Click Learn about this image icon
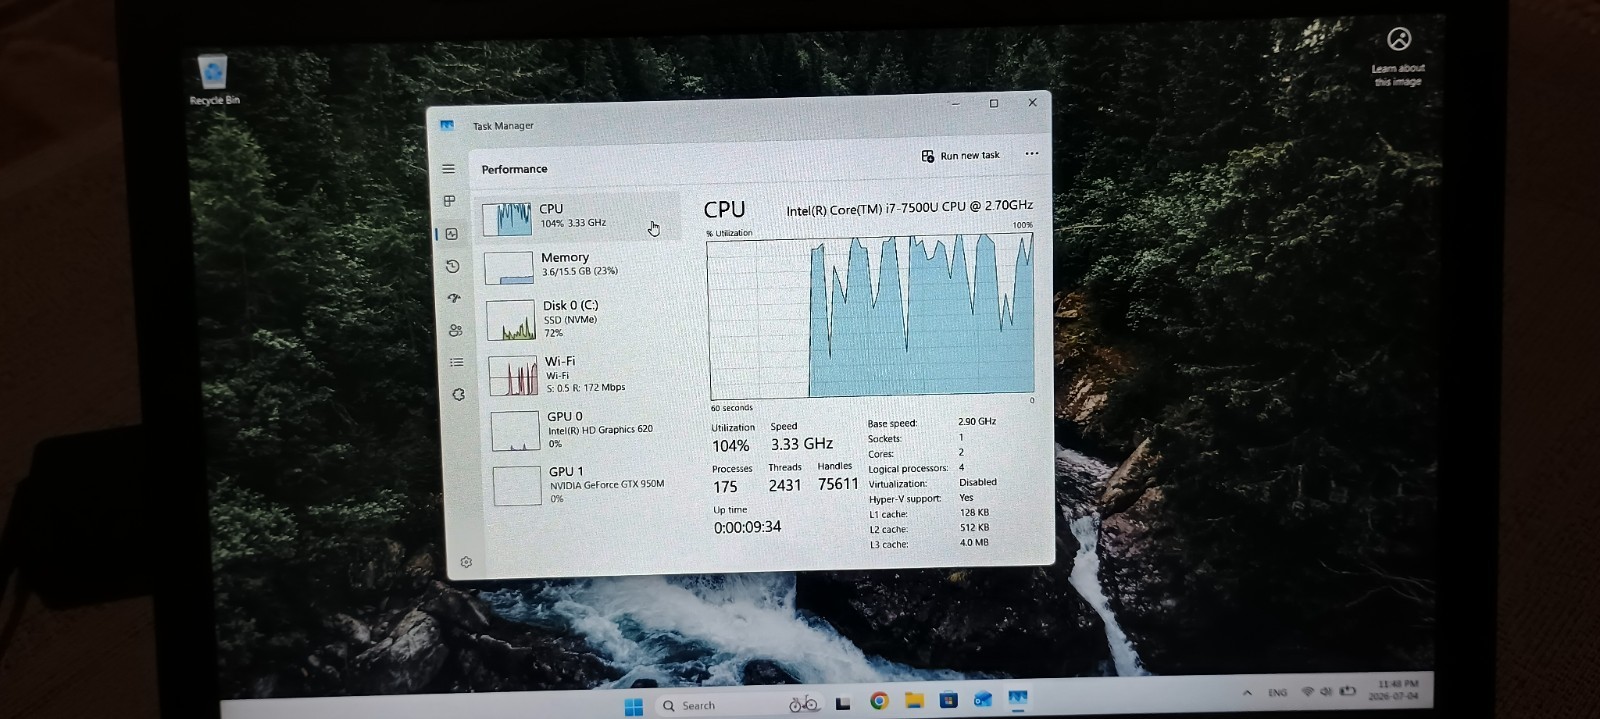Viewport: 1600px width, 719px height. [x=1399, y=55]
